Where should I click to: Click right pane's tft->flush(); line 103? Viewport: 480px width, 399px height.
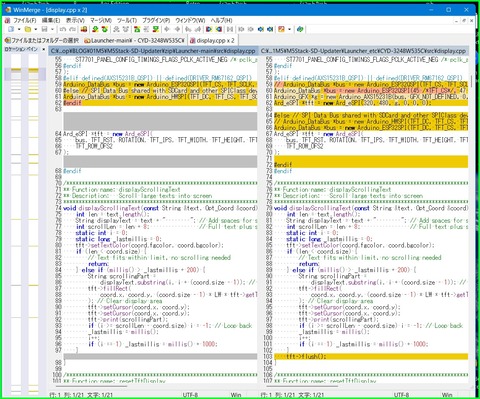tap(306, 357)
